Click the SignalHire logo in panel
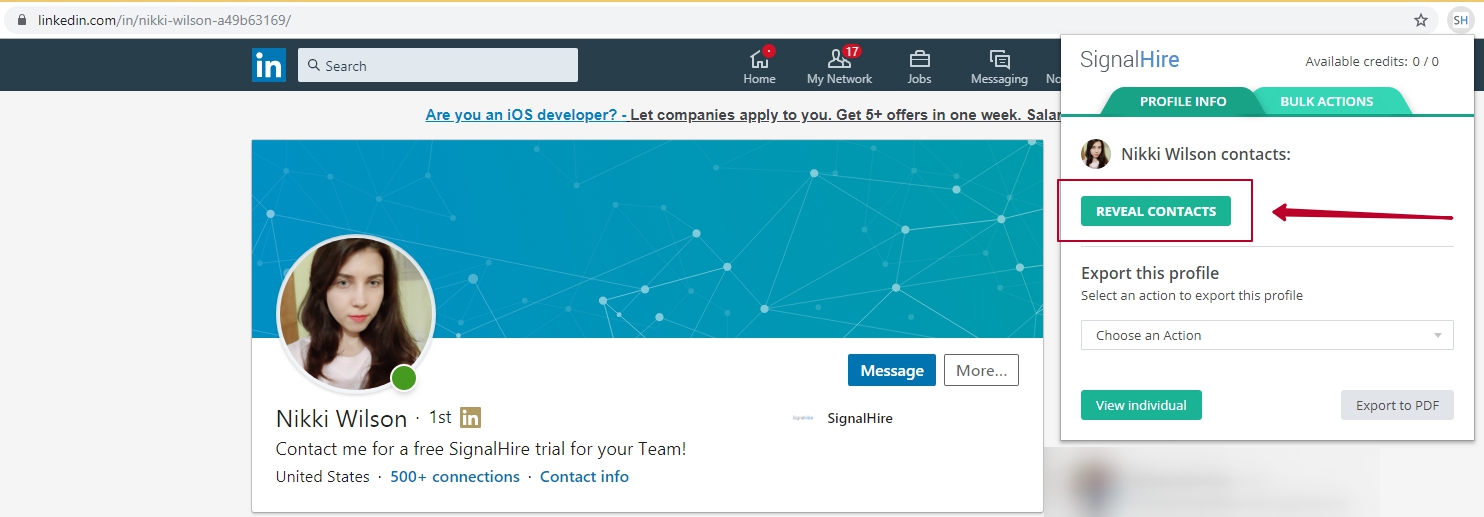 point(1129,60)
